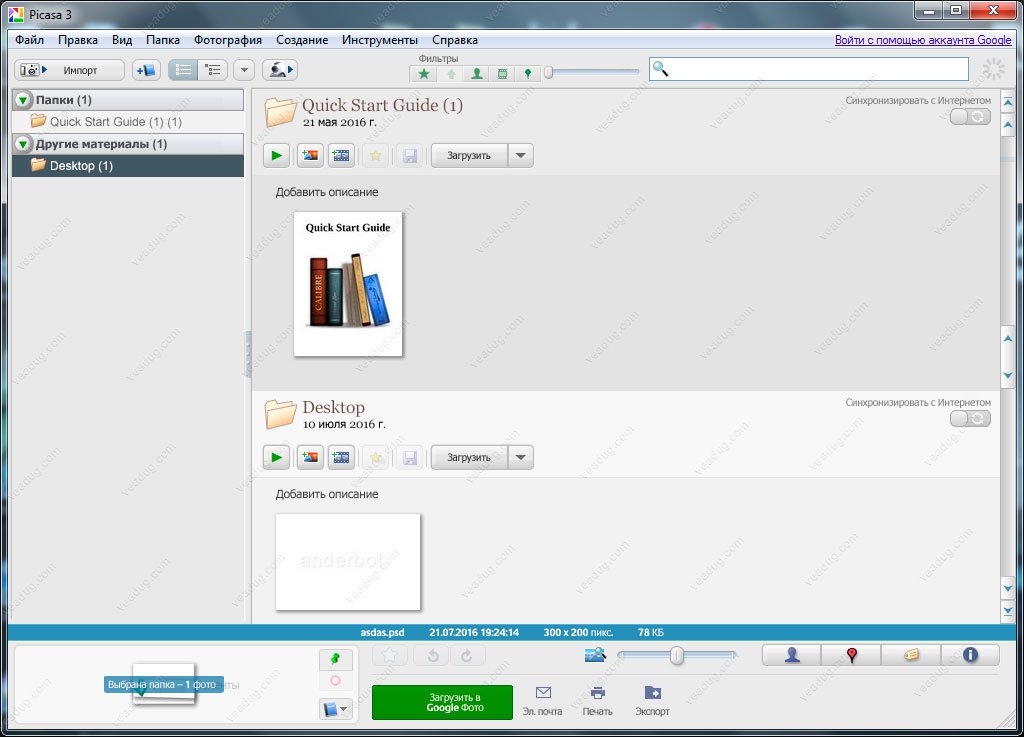This screenshot has height=737, width=1024.
Task: Open the People panel button
Action: [791, 655]
